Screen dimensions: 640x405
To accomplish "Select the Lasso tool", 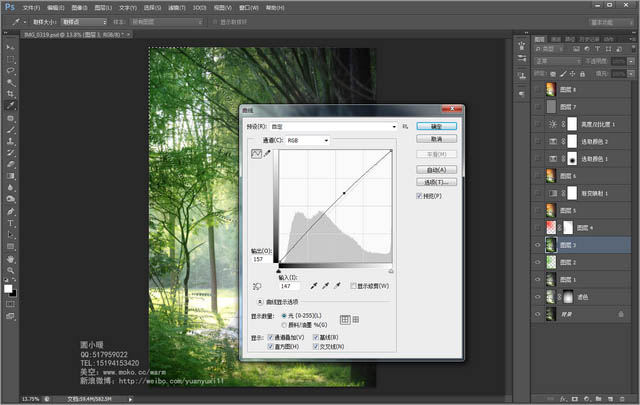I will (x=10, y=71).
